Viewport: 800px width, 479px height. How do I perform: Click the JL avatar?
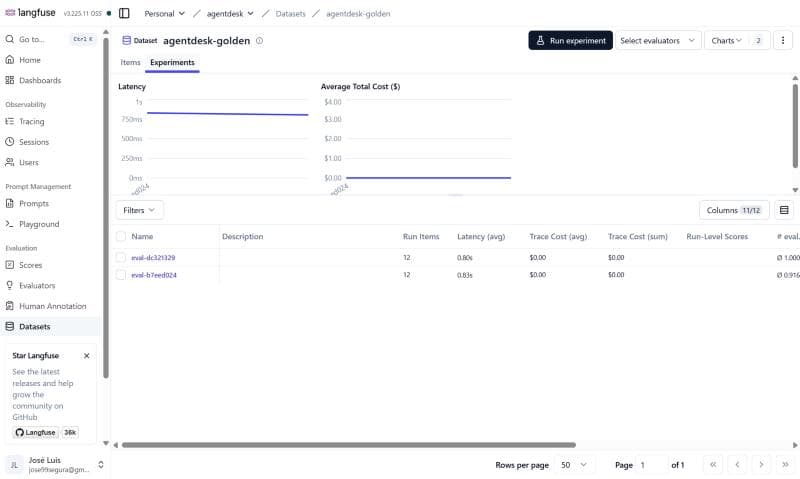(14, 465)
